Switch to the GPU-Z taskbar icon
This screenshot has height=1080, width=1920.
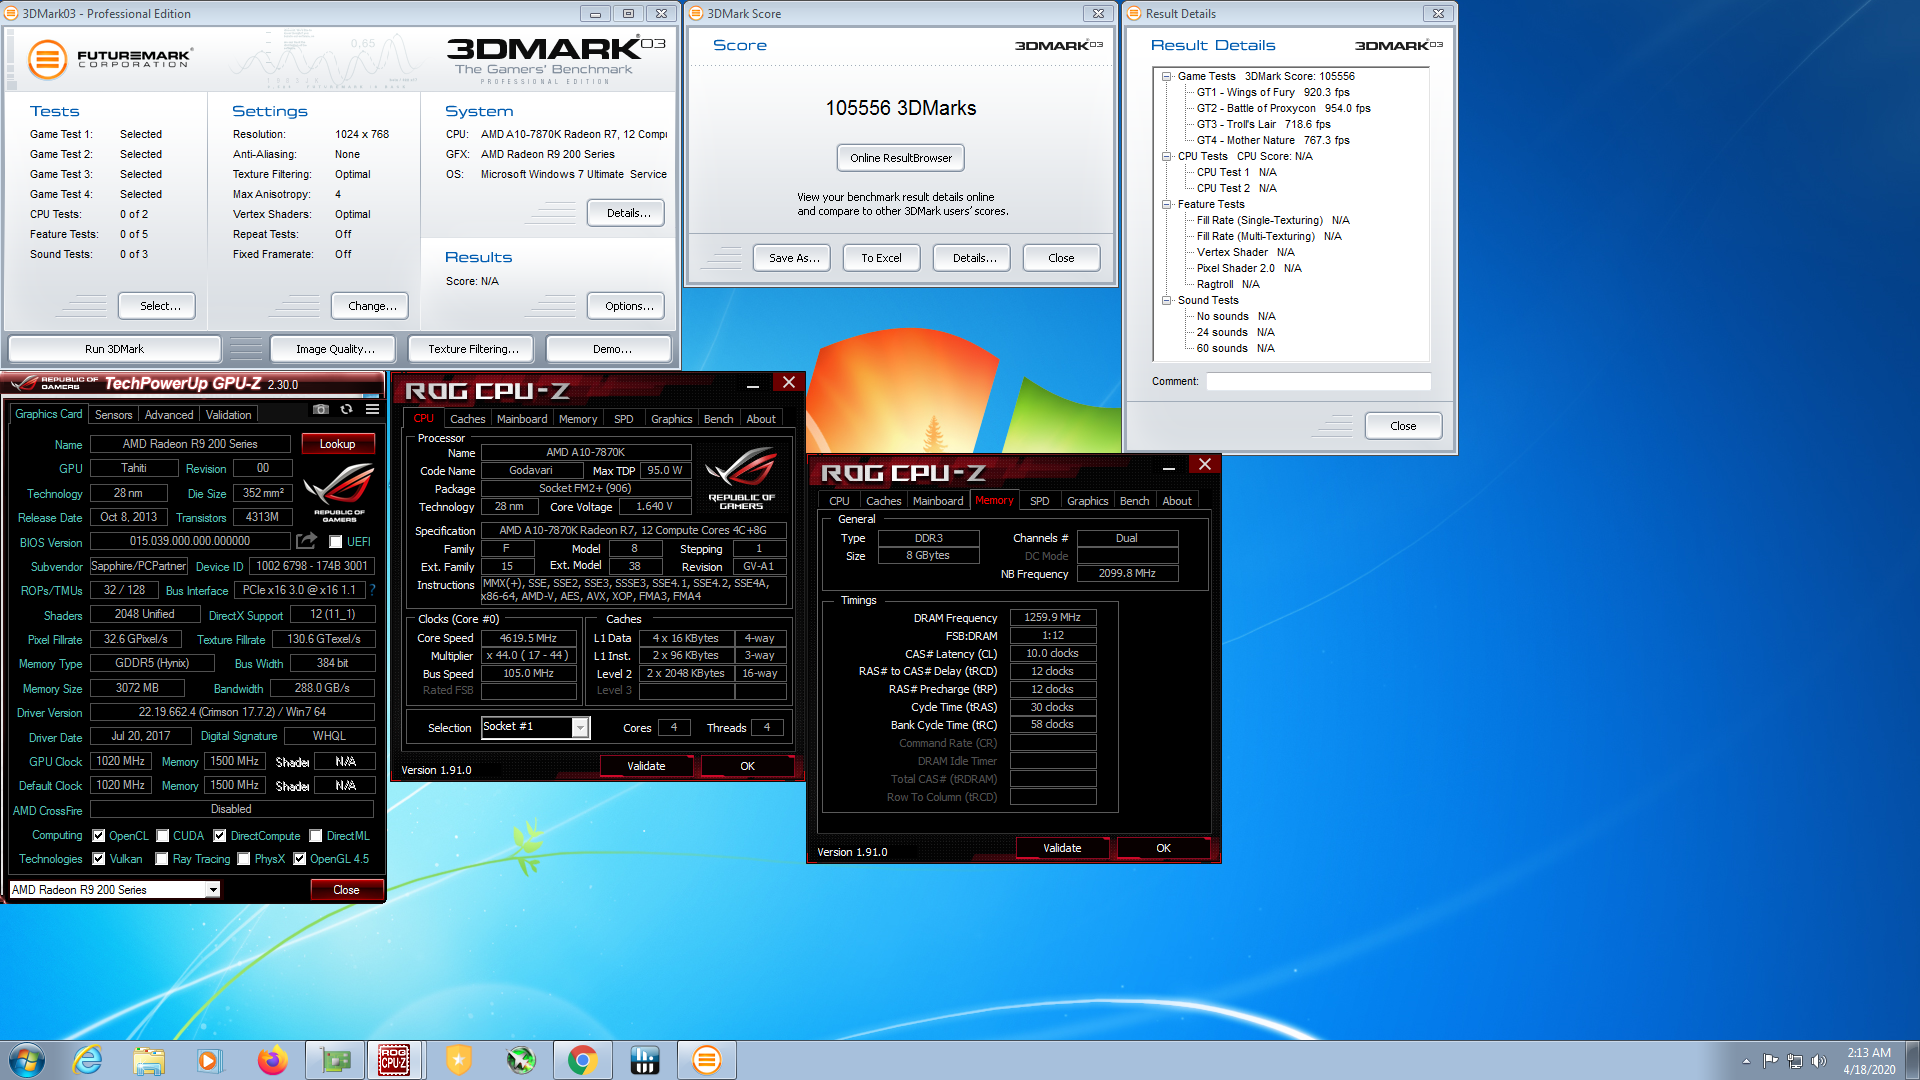[x=335, y=1060]
